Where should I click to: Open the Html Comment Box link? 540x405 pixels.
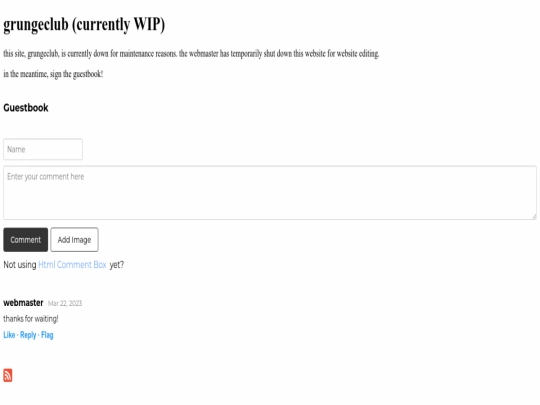coord(72,264)
